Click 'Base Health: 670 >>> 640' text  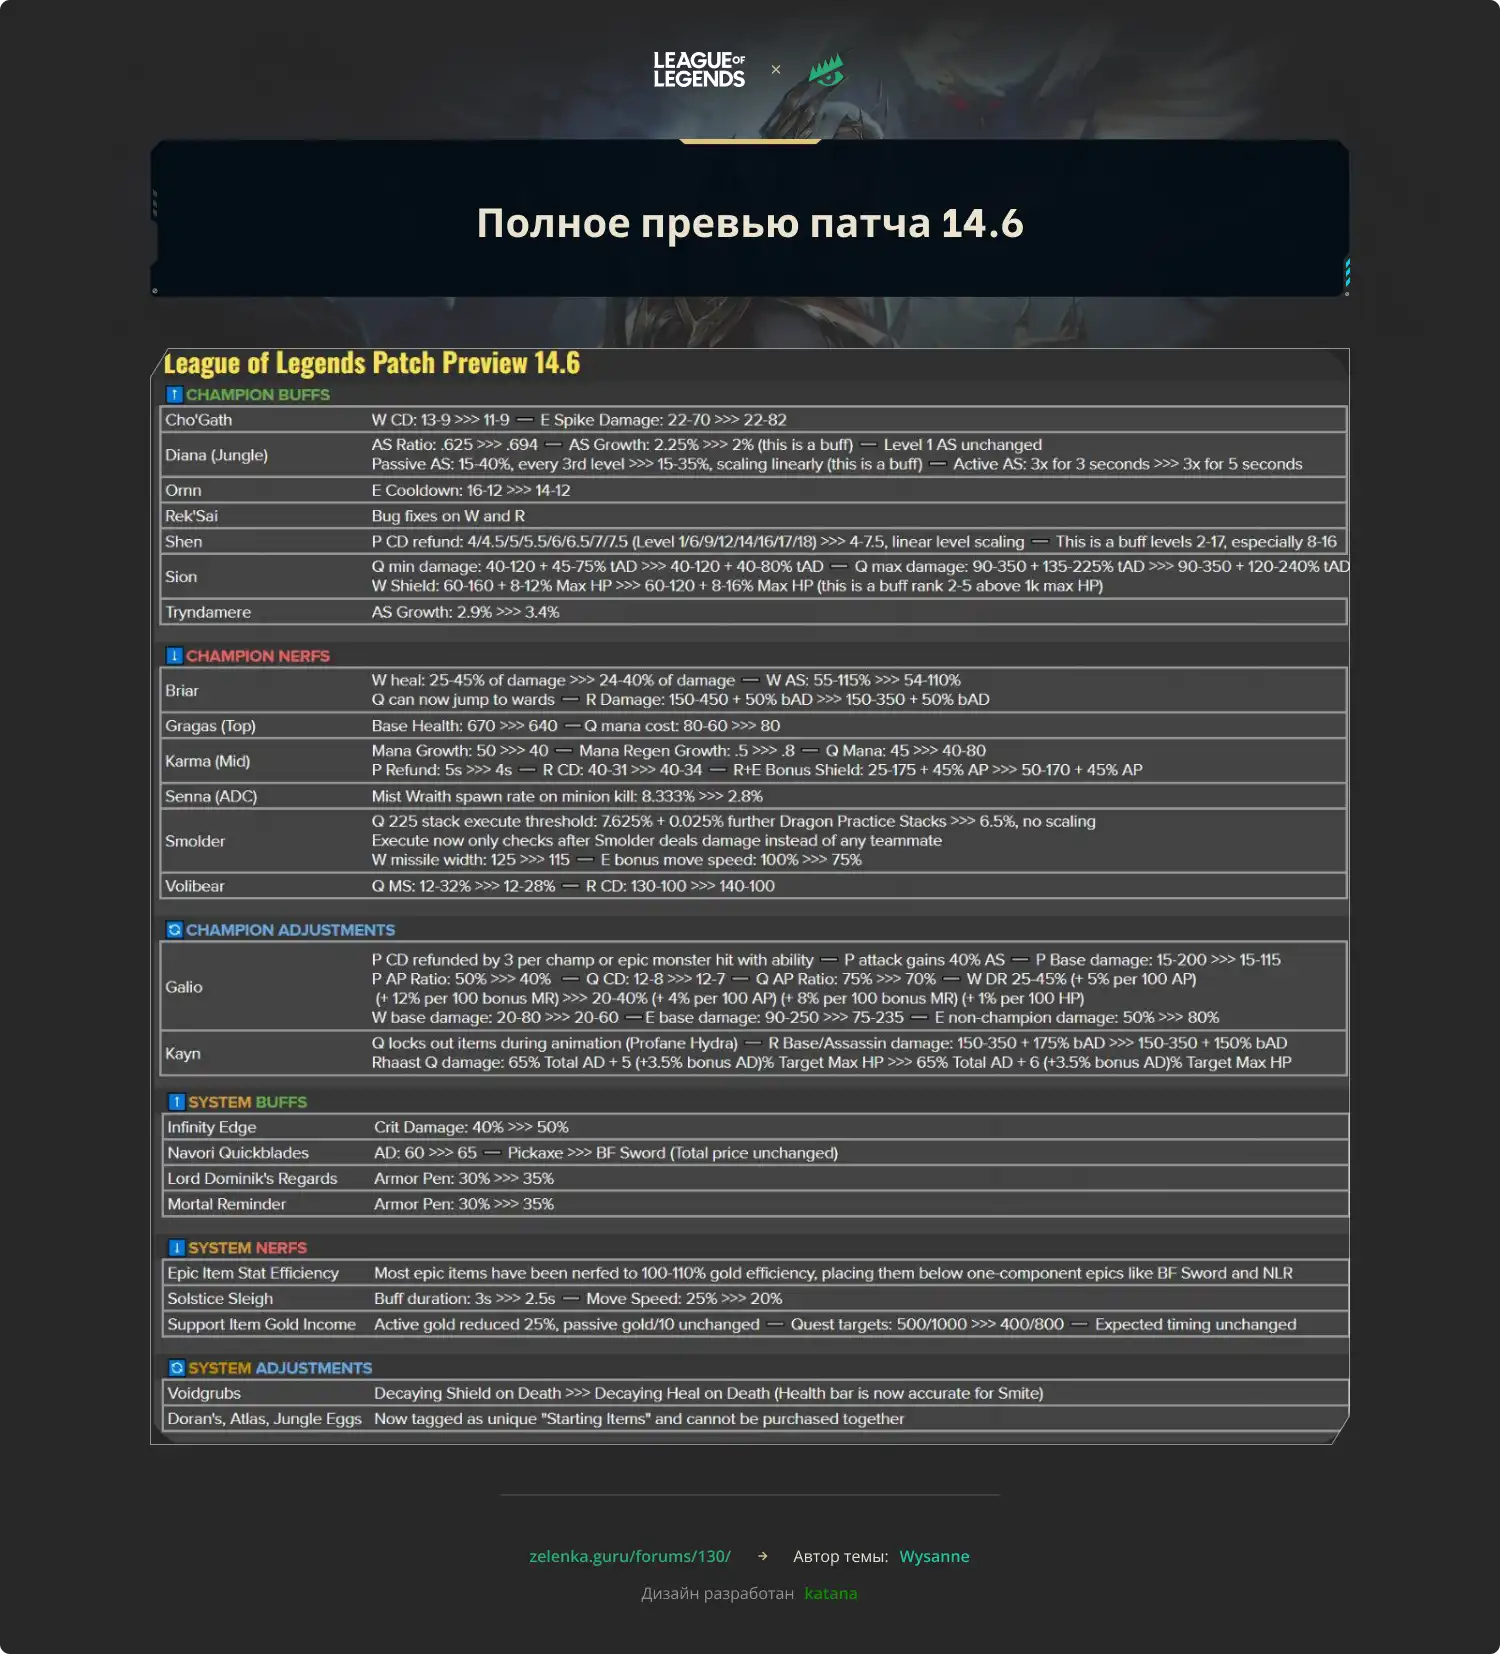(465, 726)
